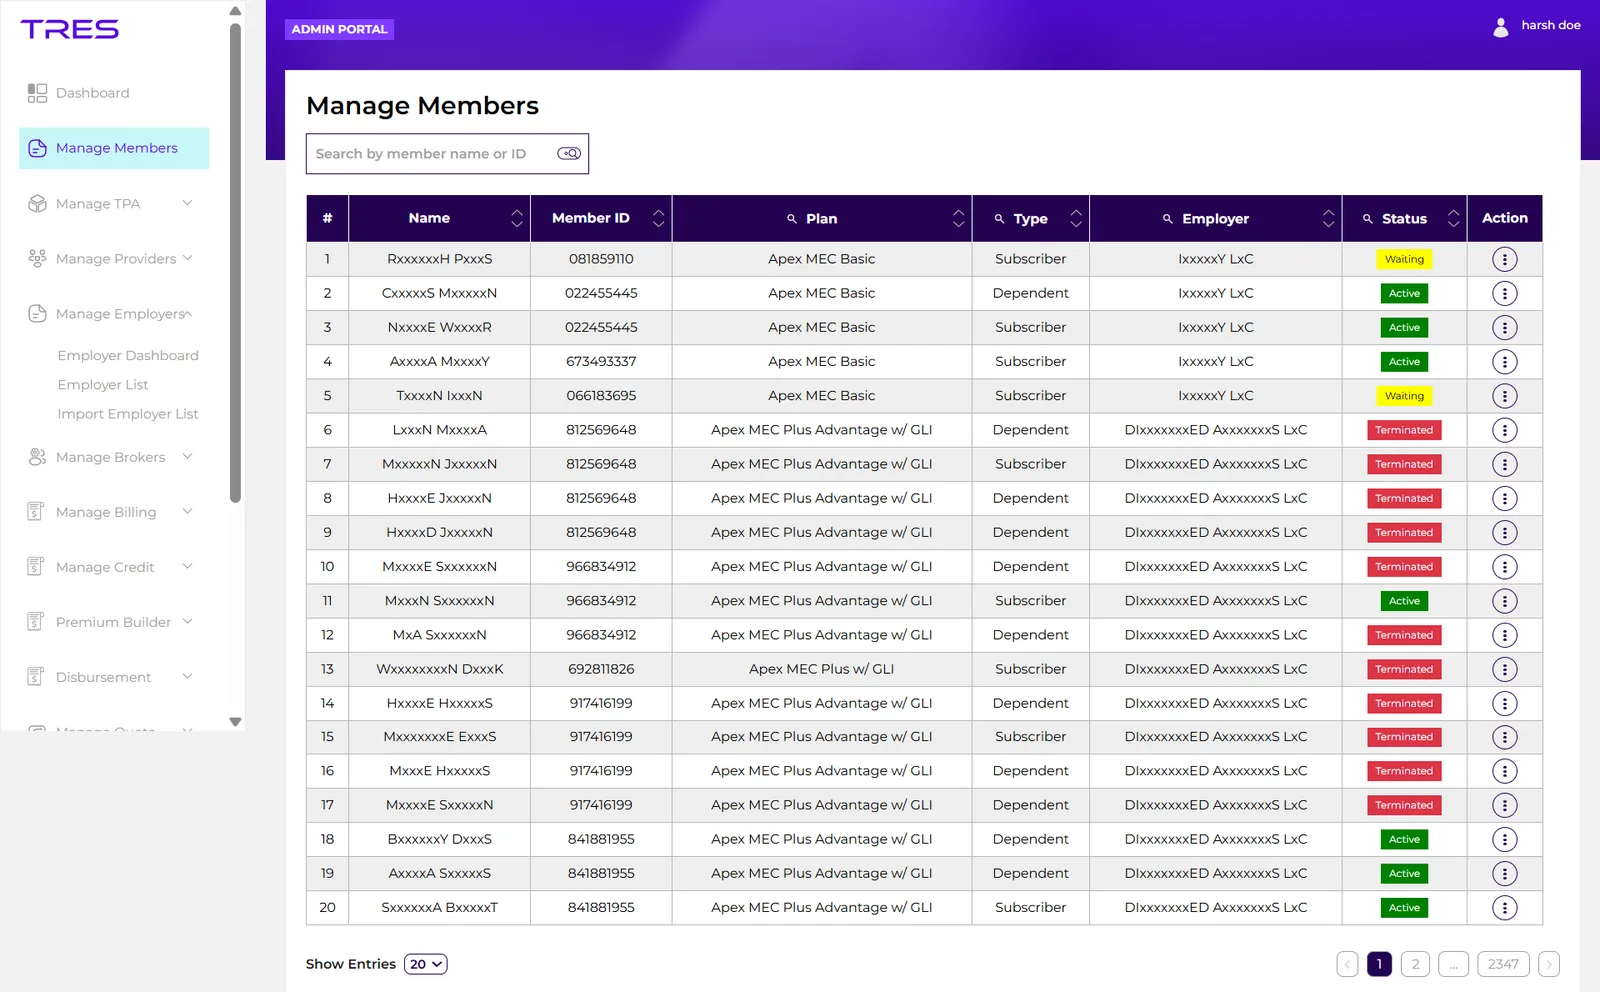Viewport: 1600px width, 992px height.
Task: Open the Dashboard sidebar icon
Action: pos(37,93)
